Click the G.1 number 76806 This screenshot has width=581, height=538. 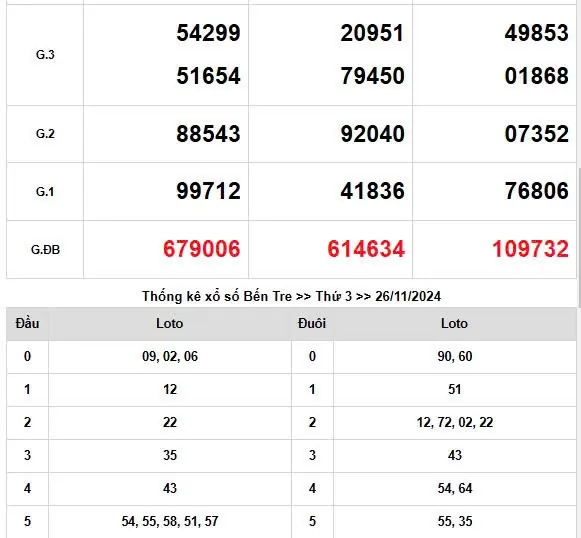537,191
